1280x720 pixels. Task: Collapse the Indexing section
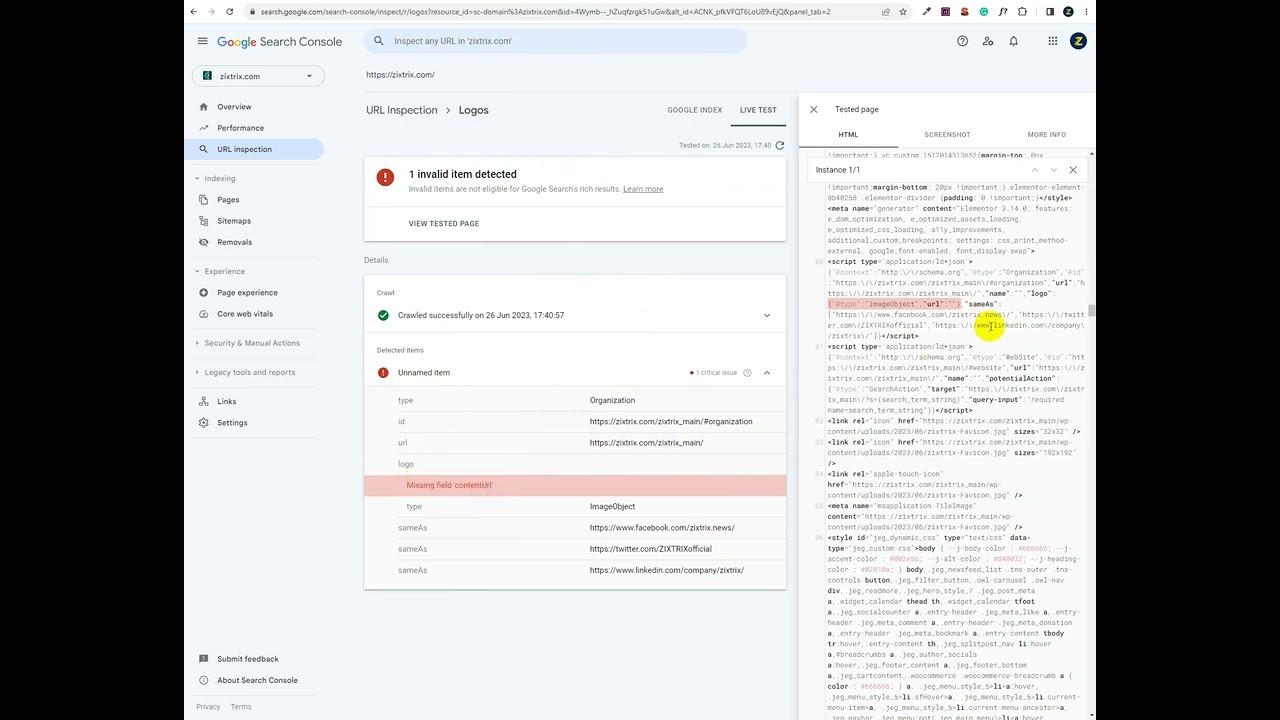point(220,178)
